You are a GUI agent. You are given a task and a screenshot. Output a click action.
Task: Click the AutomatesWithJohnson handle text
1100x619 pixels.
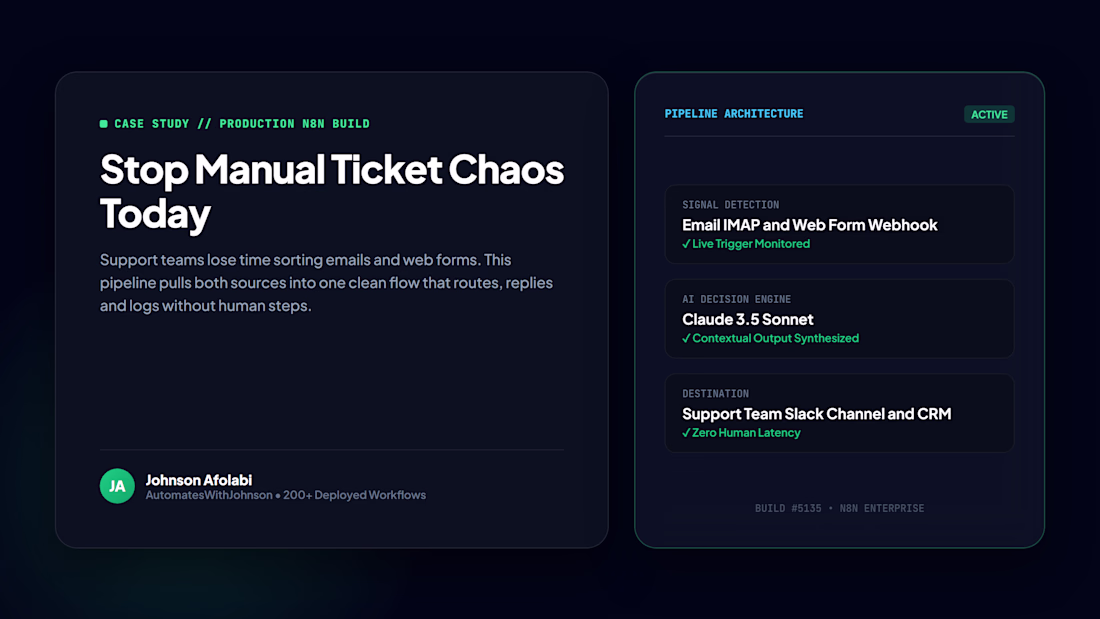coord(209,495)
